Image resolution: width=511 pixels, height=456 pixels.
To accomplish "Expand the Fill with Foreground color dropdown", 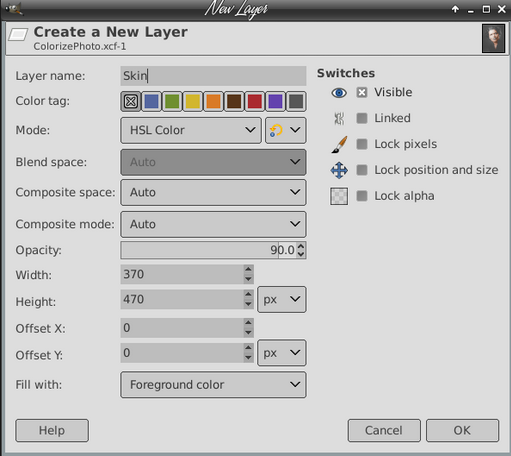I will 213,385.
